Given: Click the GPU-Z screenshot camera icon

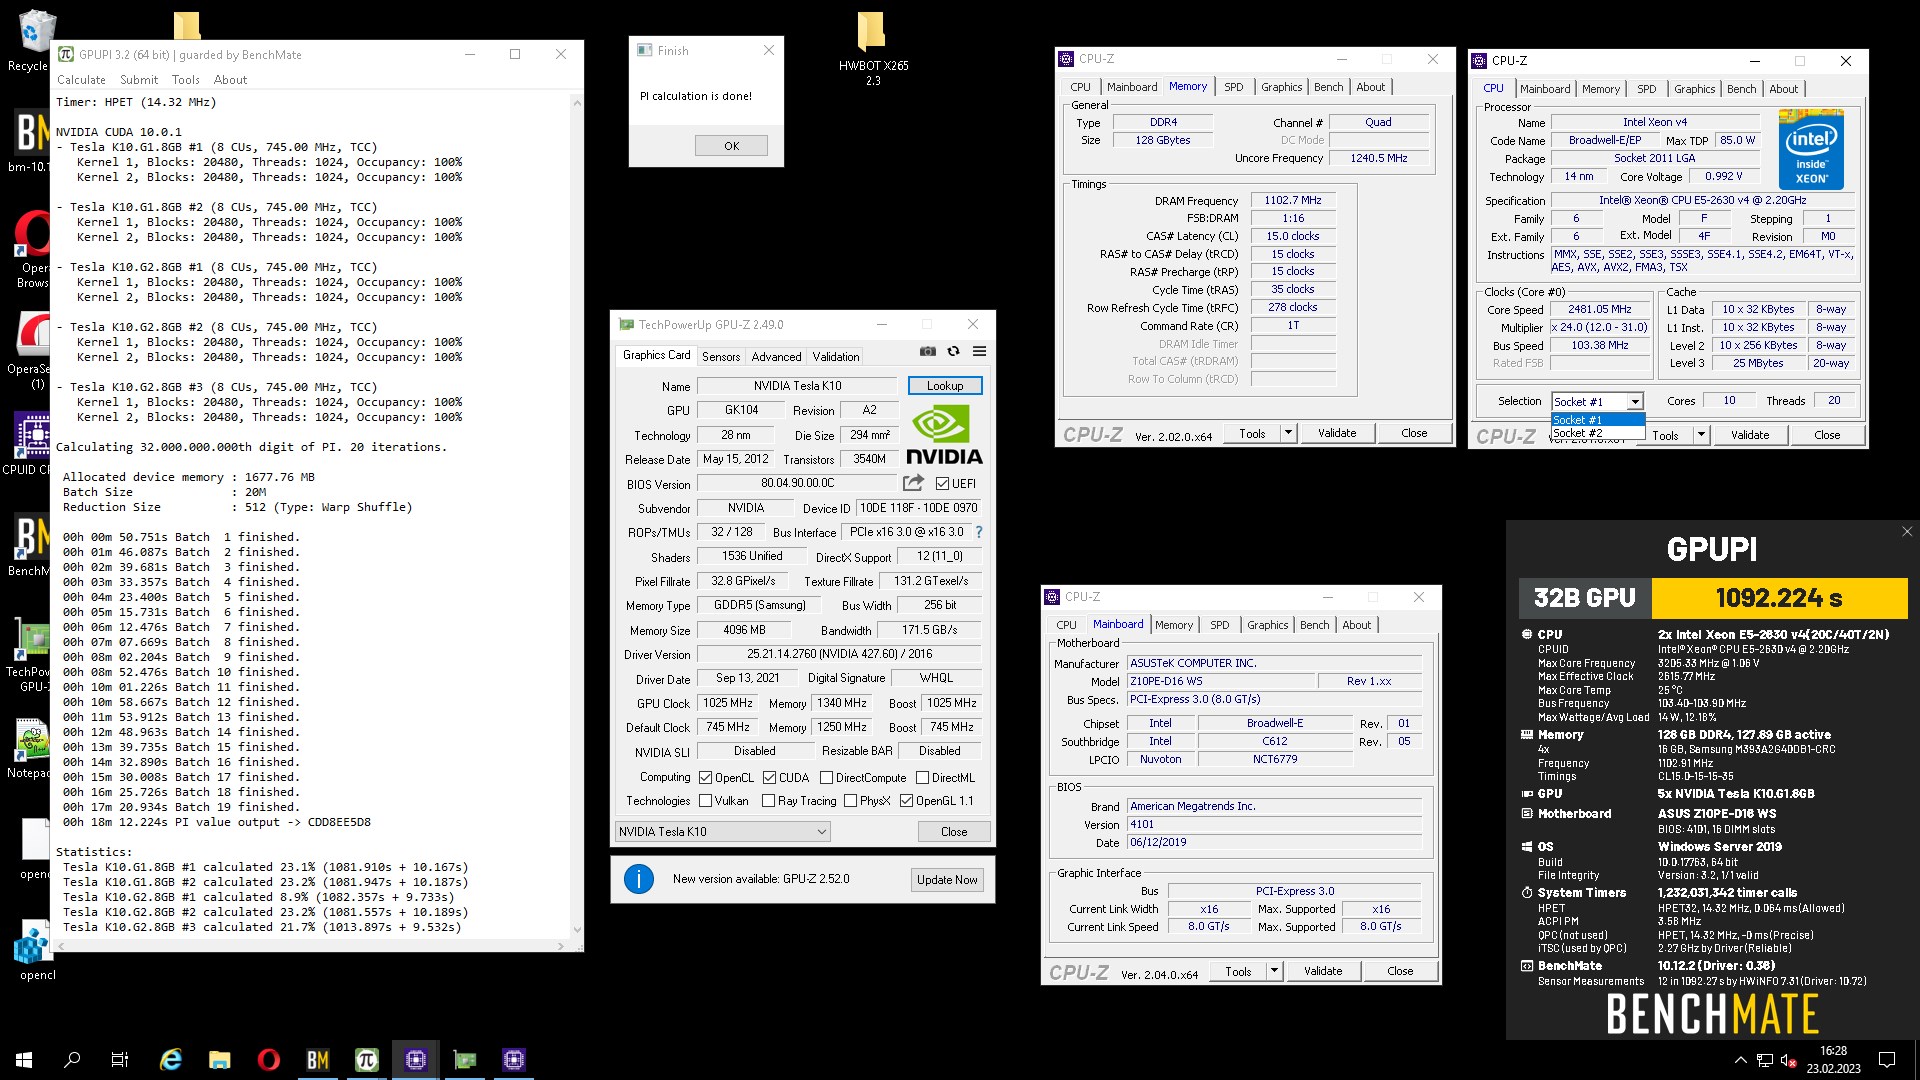Looking at the screenshot, I should (x=928, y=351).
